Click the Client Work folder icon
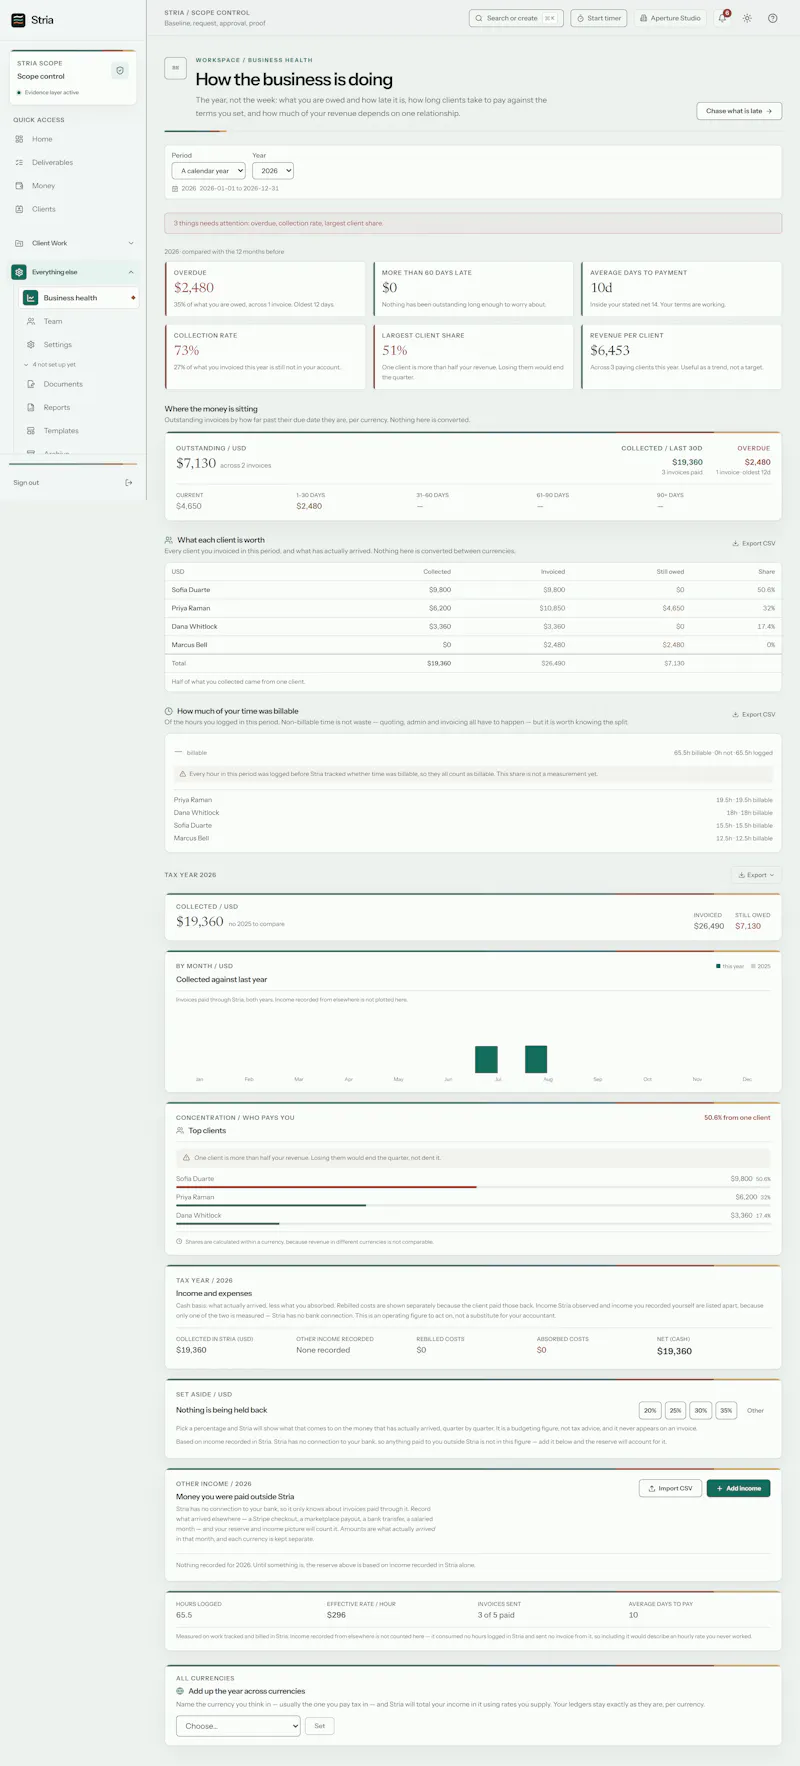The height and width of the screenshot is (1766, 800). [19, 243]
